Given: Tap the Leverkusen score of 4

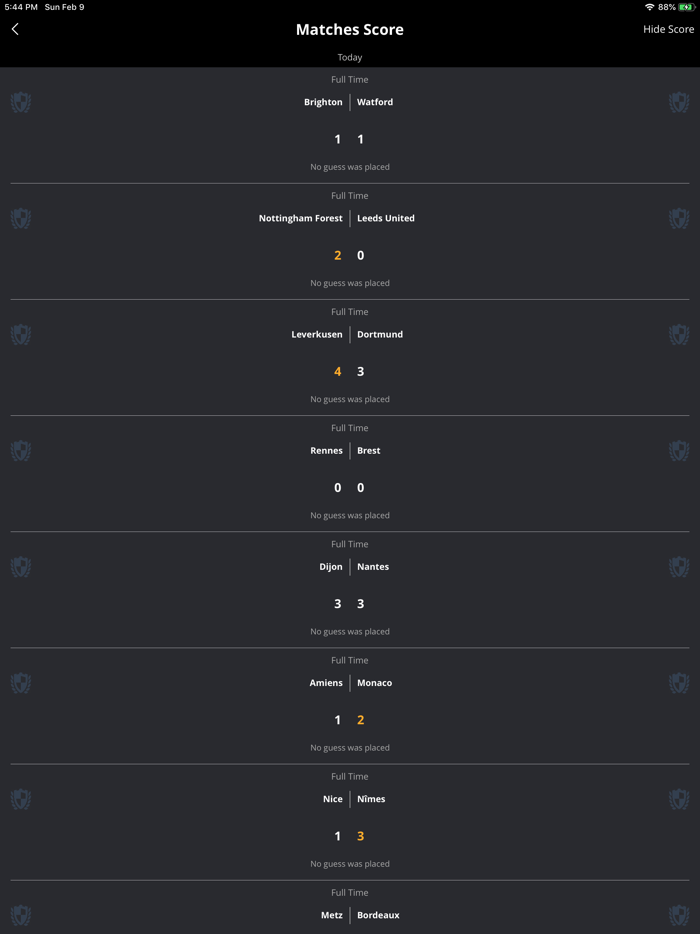Looking at the screenshot, I should point(337,371).
